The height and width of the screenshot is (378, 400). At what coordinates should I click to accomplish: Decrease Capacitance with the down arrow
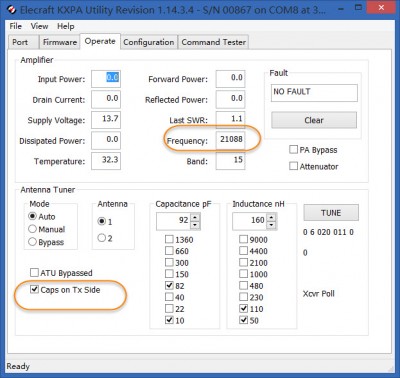[x=195, y=226]
